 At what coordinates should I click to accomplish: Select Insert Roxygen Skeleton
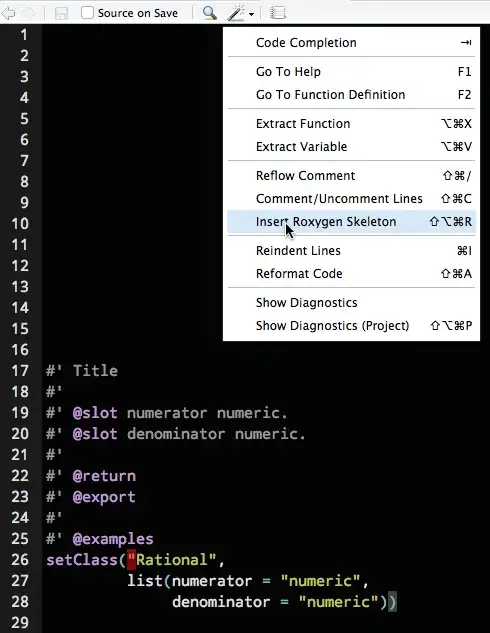point(351,222)
